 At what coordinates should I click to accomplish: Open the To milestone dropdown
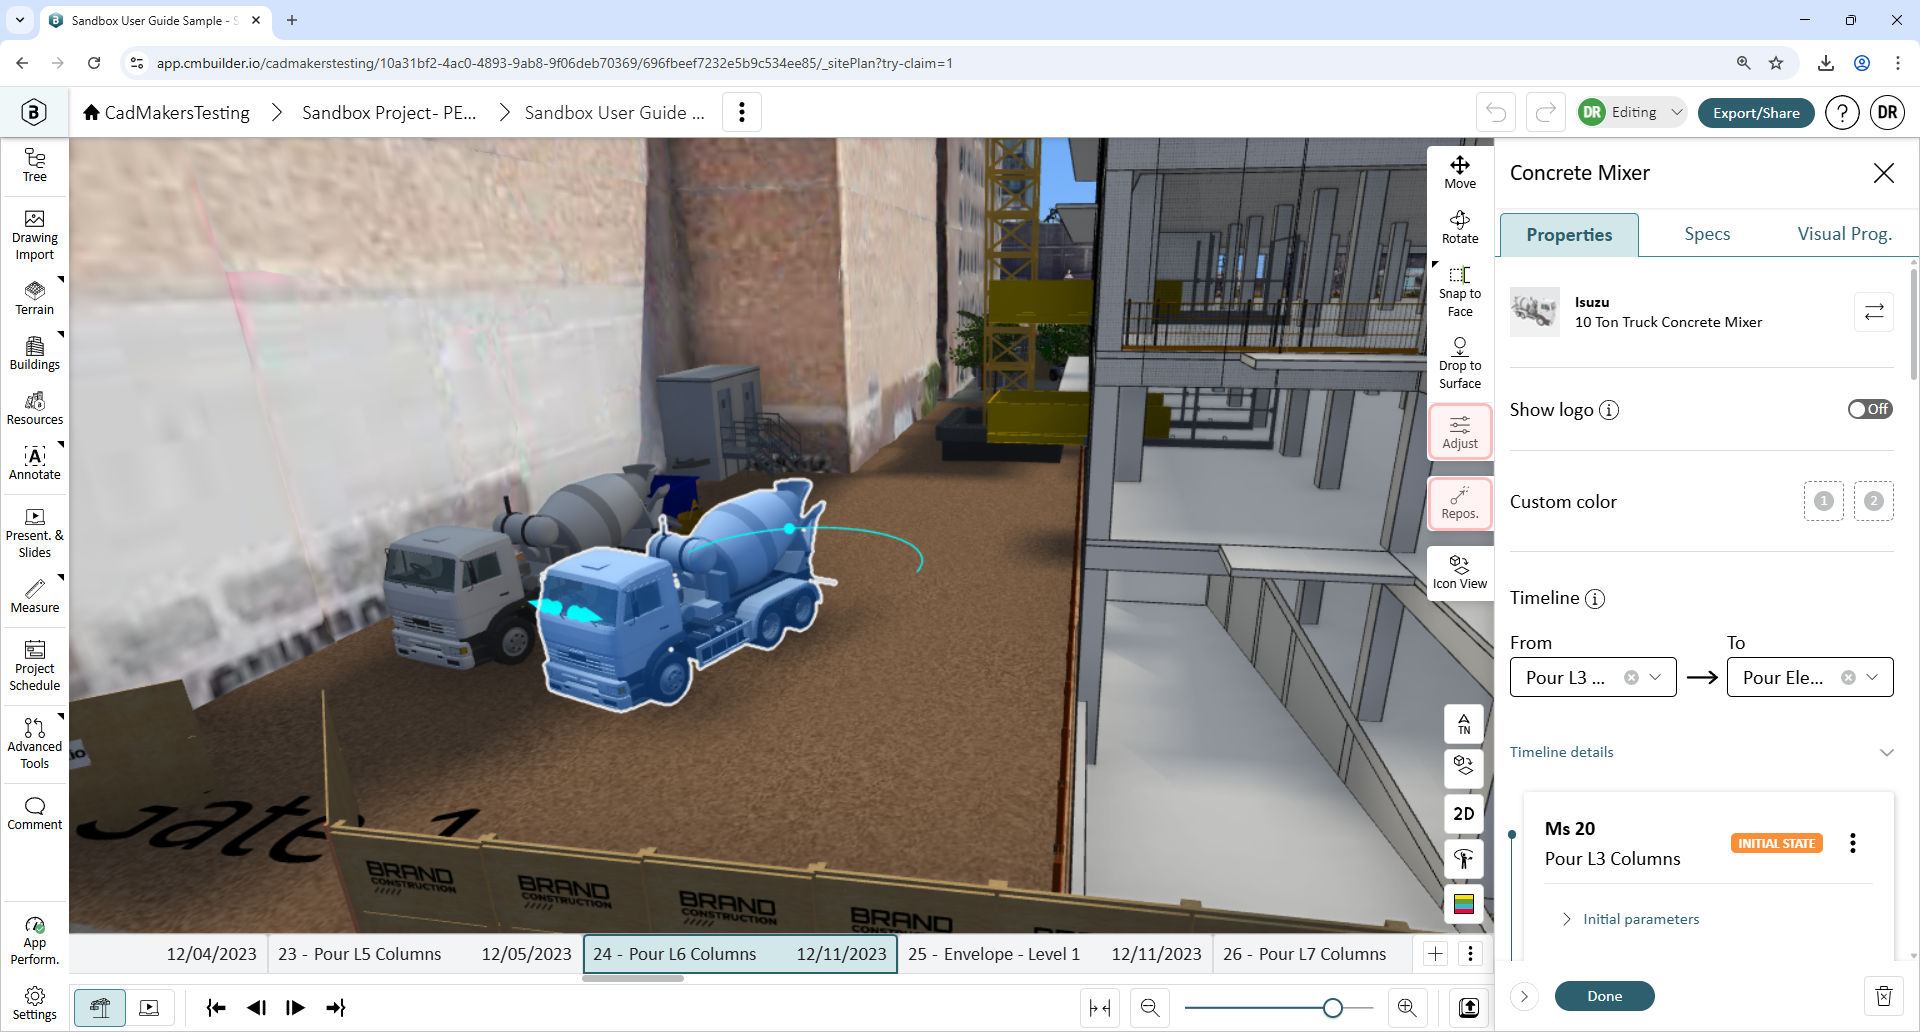click(x=1810, y=677)
